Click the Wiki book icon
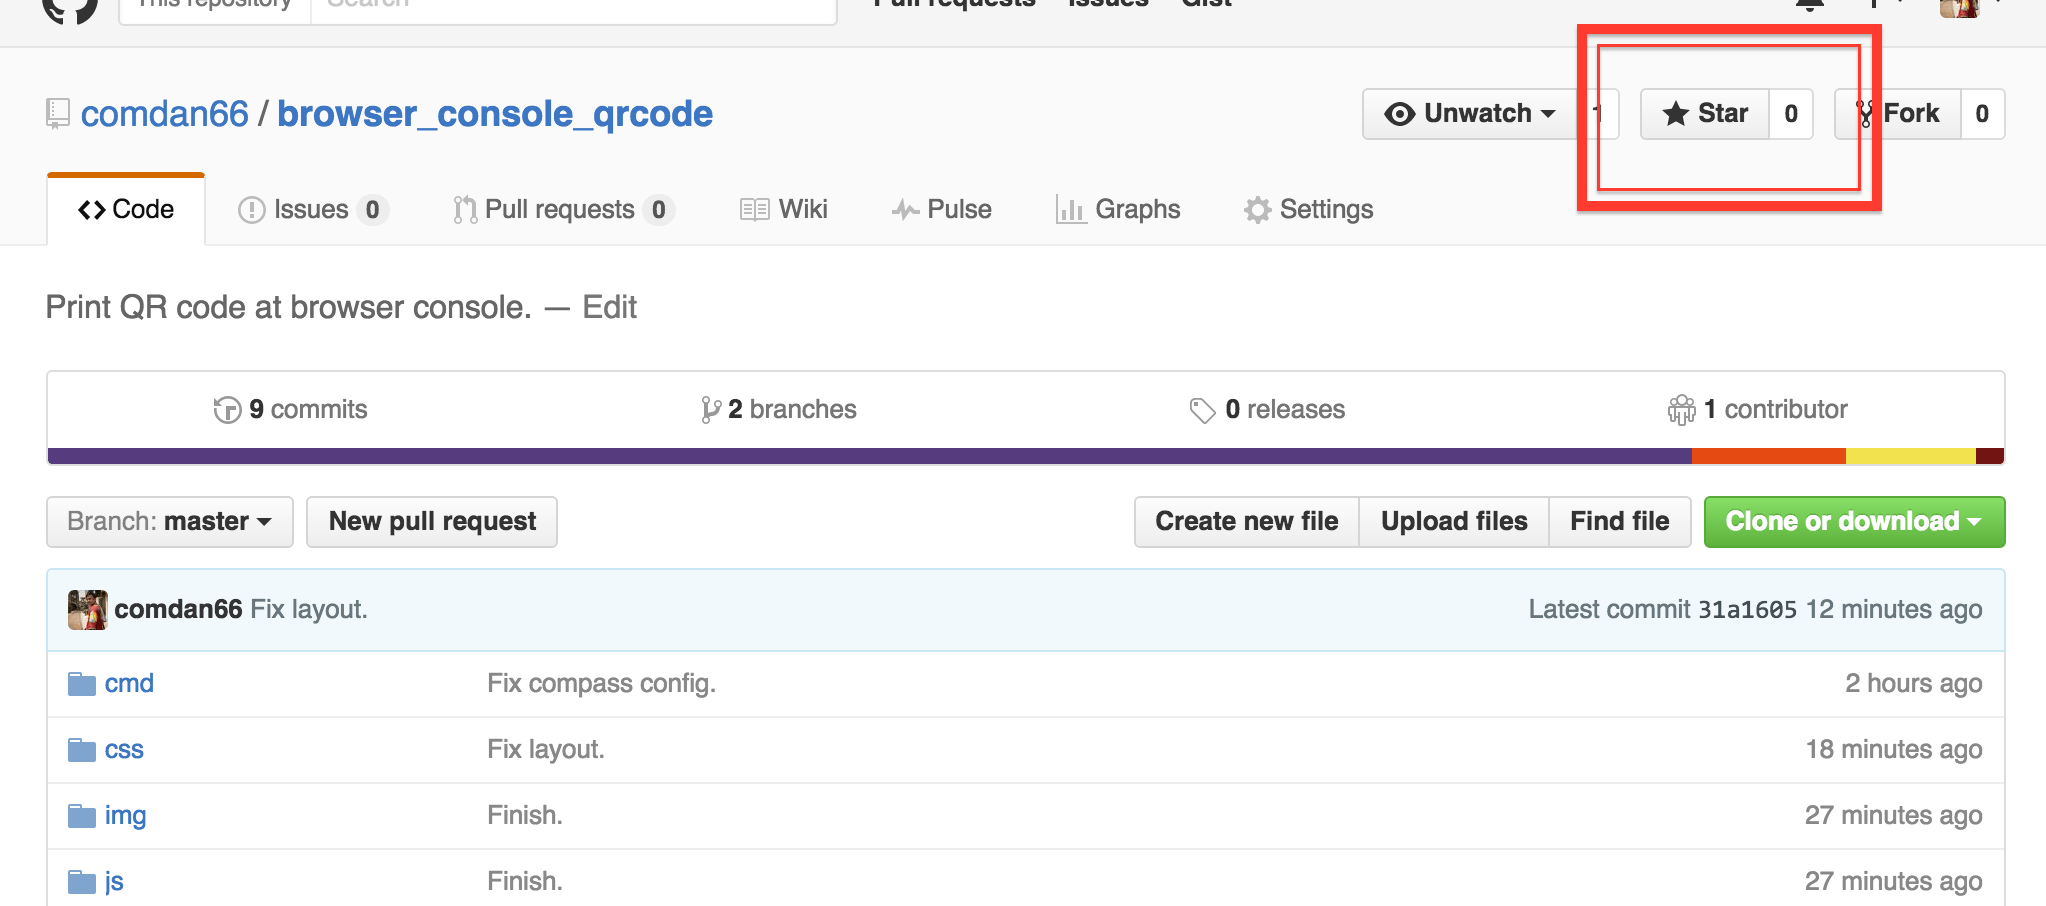Viewport: 2046px width, 906px height. [755, 210]
